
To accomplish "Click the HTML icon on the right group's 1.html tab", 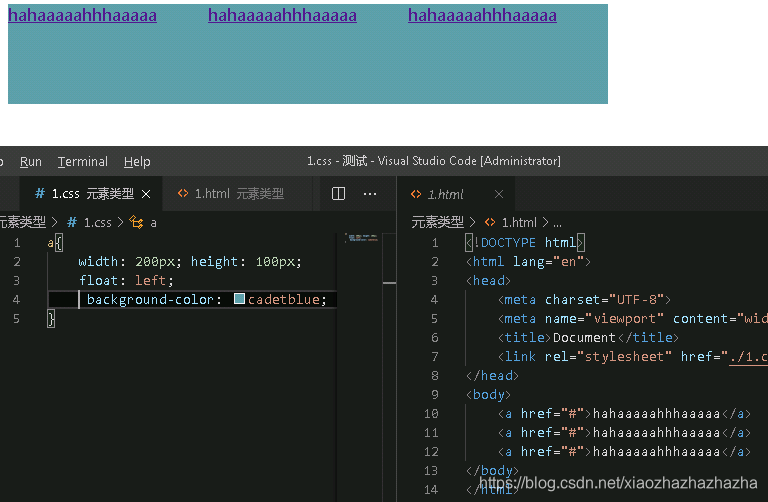I will [x=416, y=194].
